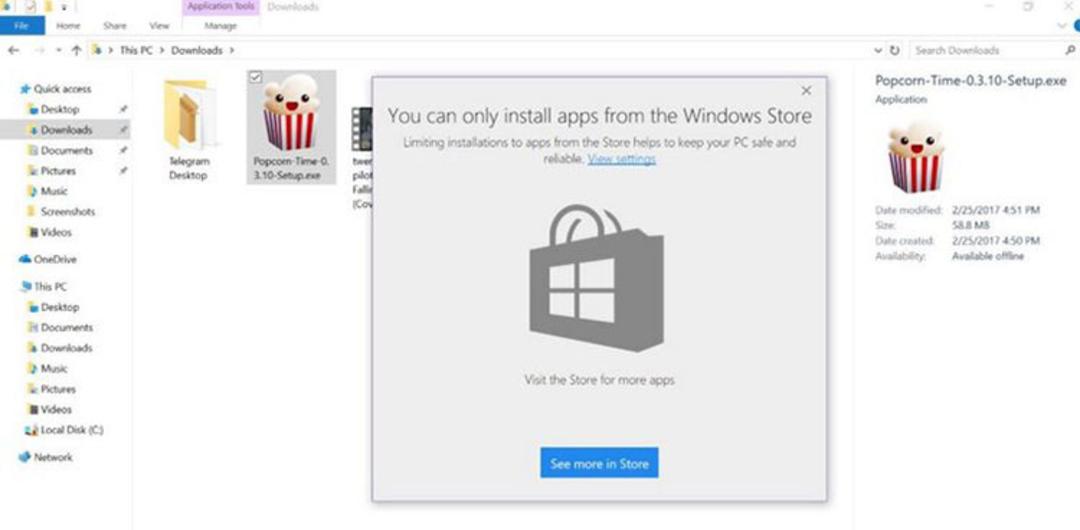Click the quick access toolbar properties icon
Viewport: 1080px width, 530px height.
click(31, 6)
